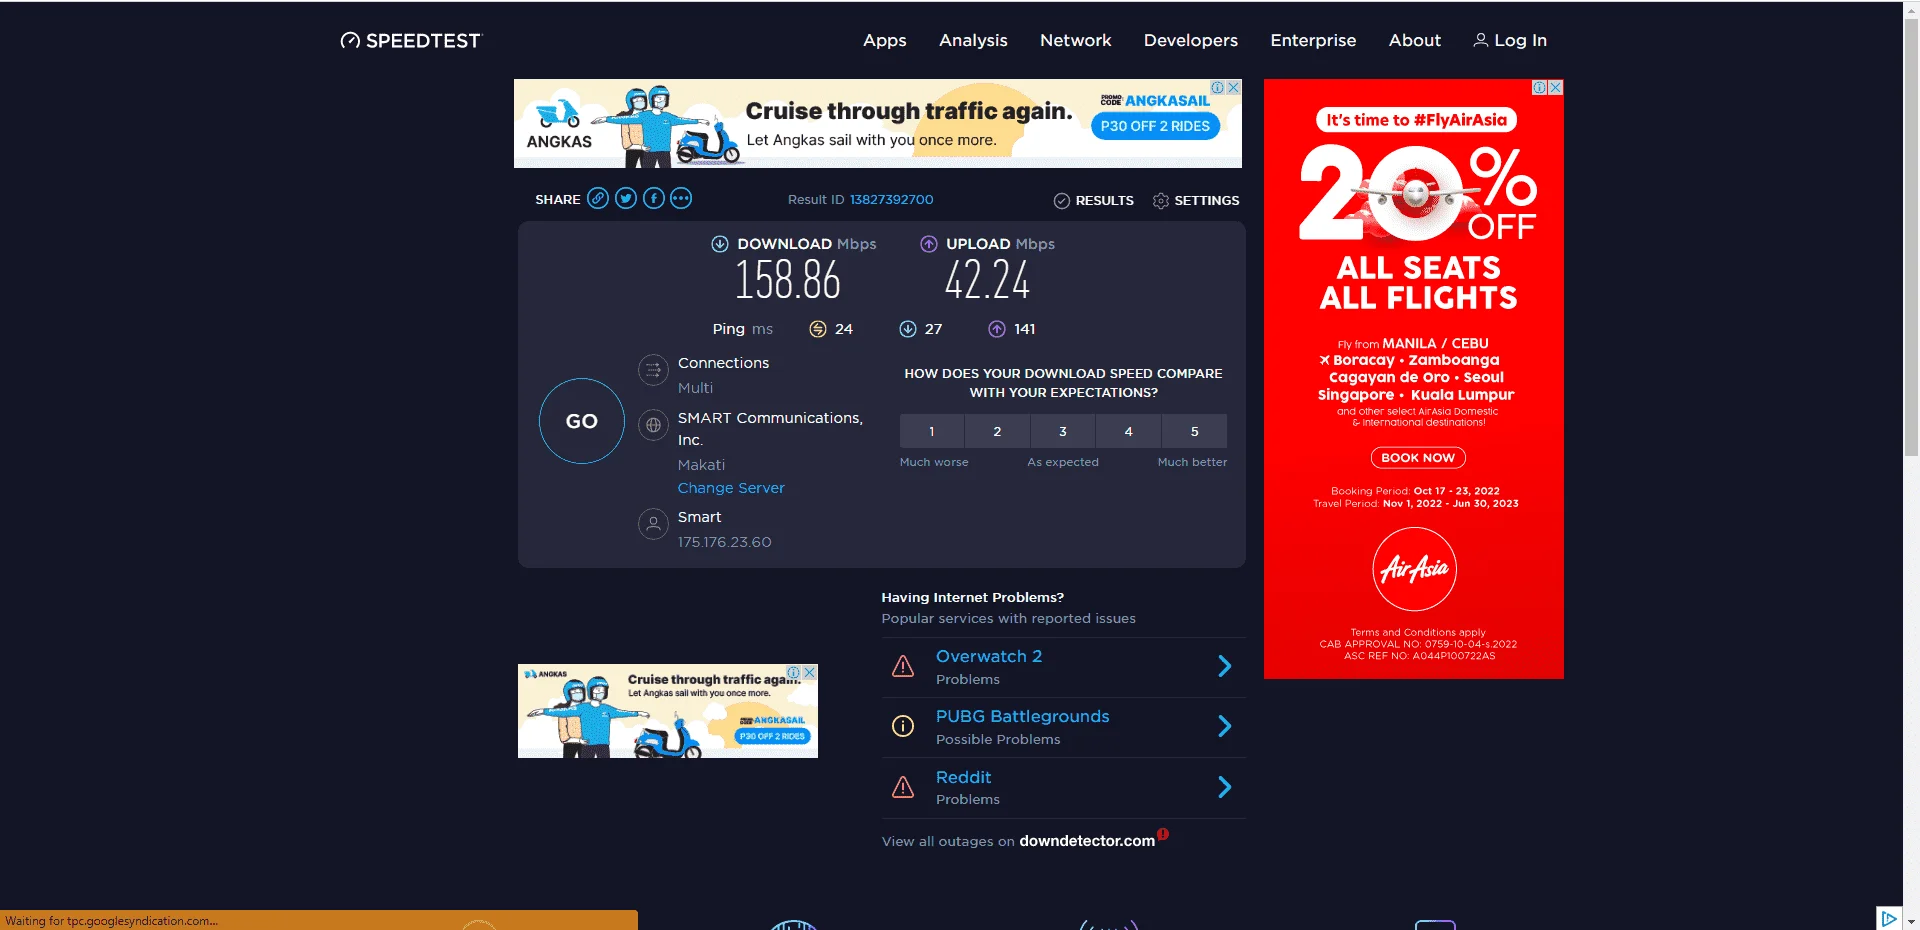
Task: Click the SETTINGS label
Action: (x=1207, y=201)
